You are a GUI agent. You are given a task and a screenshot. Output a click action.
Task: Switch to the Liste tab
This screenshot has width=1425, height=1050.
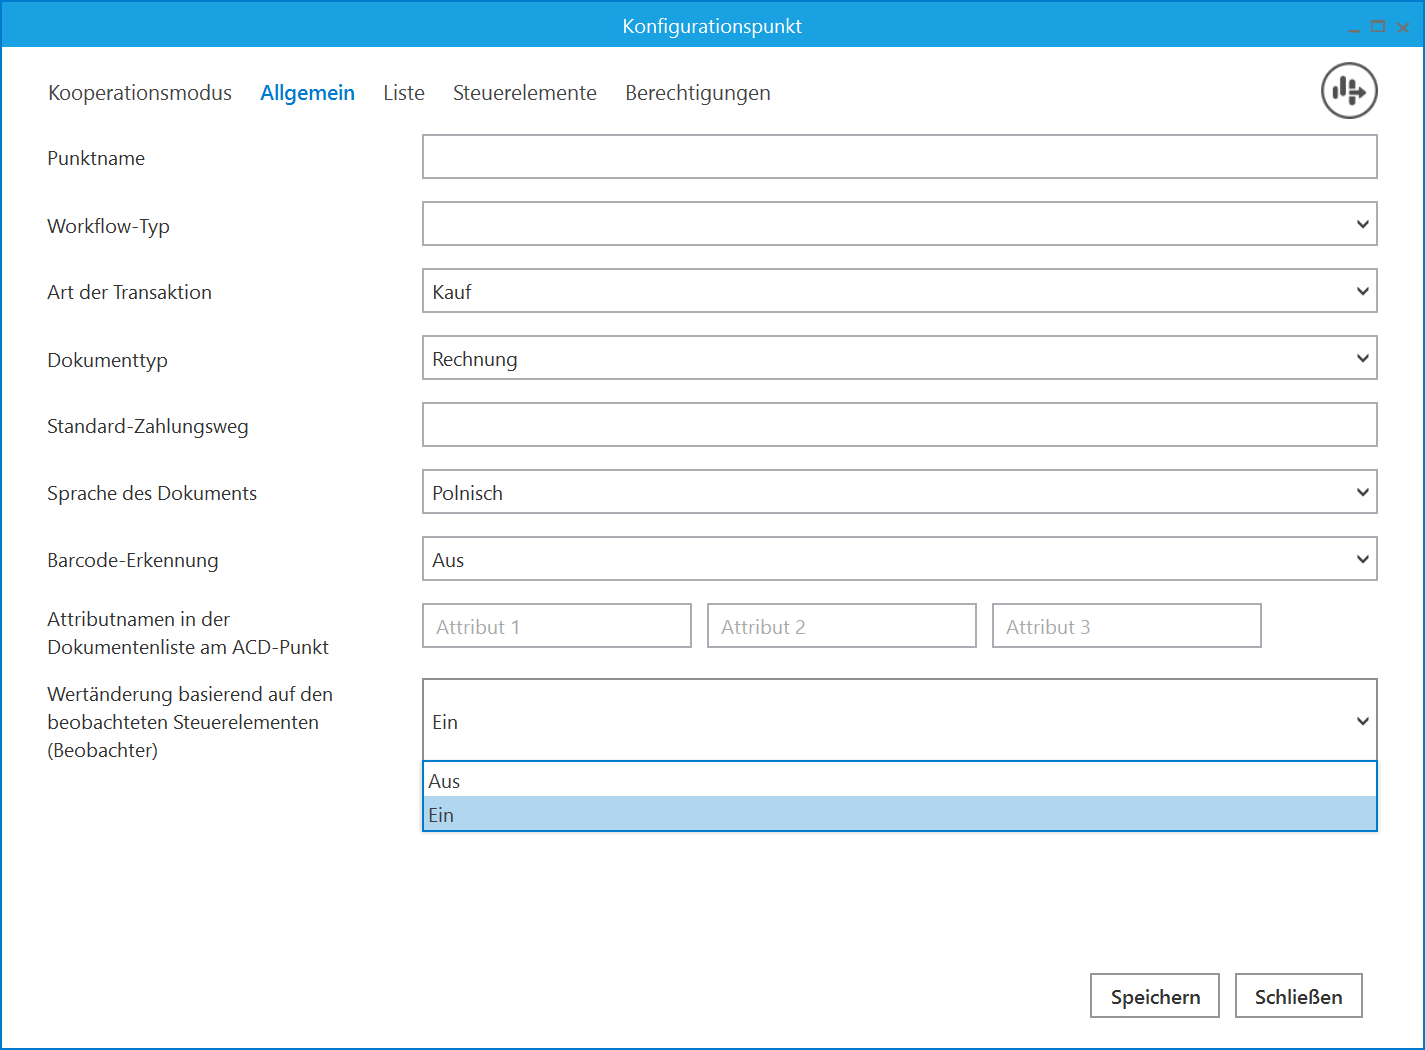tap(404, 93)
